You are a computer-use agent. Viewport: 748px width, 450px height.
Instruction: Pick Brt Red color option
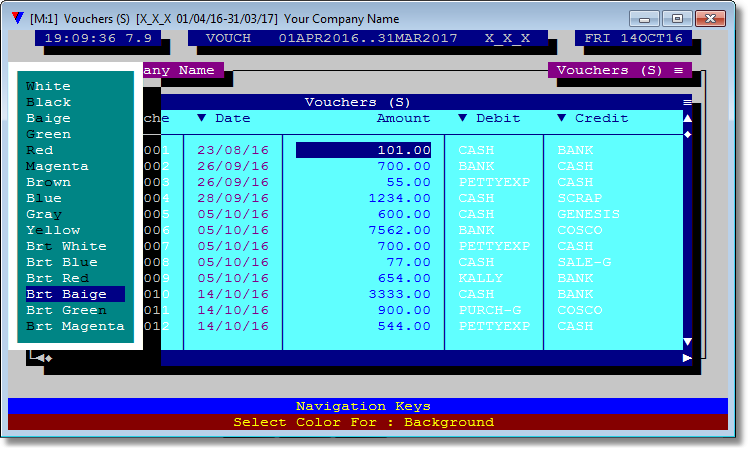[x=57, y=278]
